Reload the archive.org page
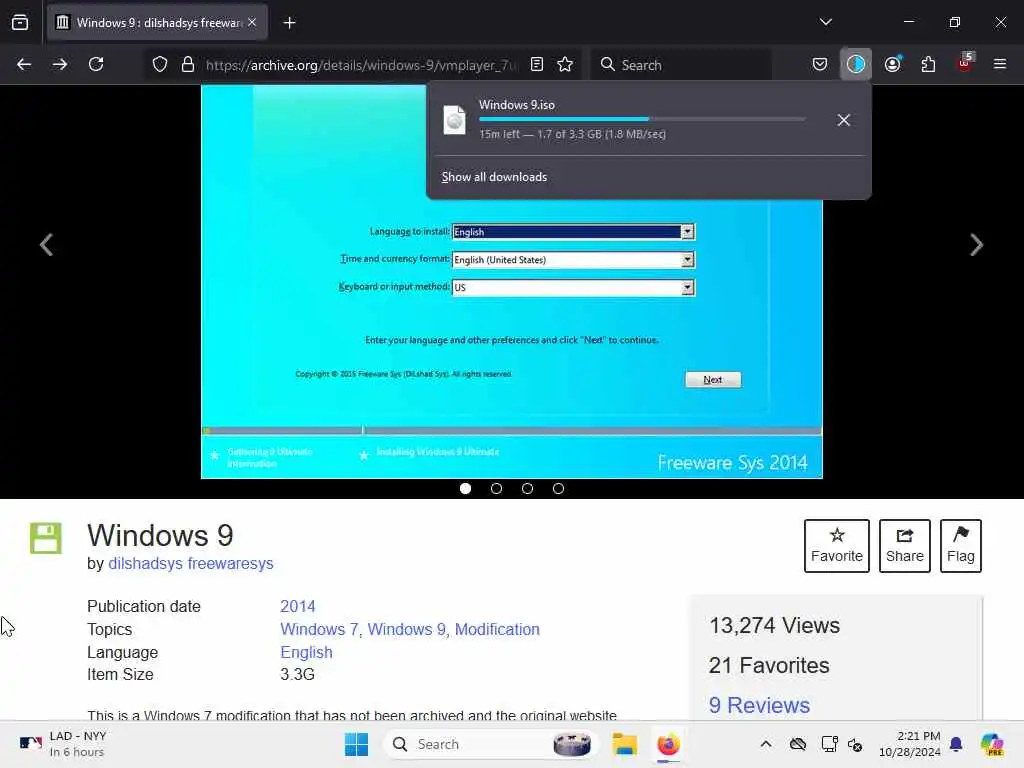Viewport: 1024px width, 768px height. coord(96,64)
